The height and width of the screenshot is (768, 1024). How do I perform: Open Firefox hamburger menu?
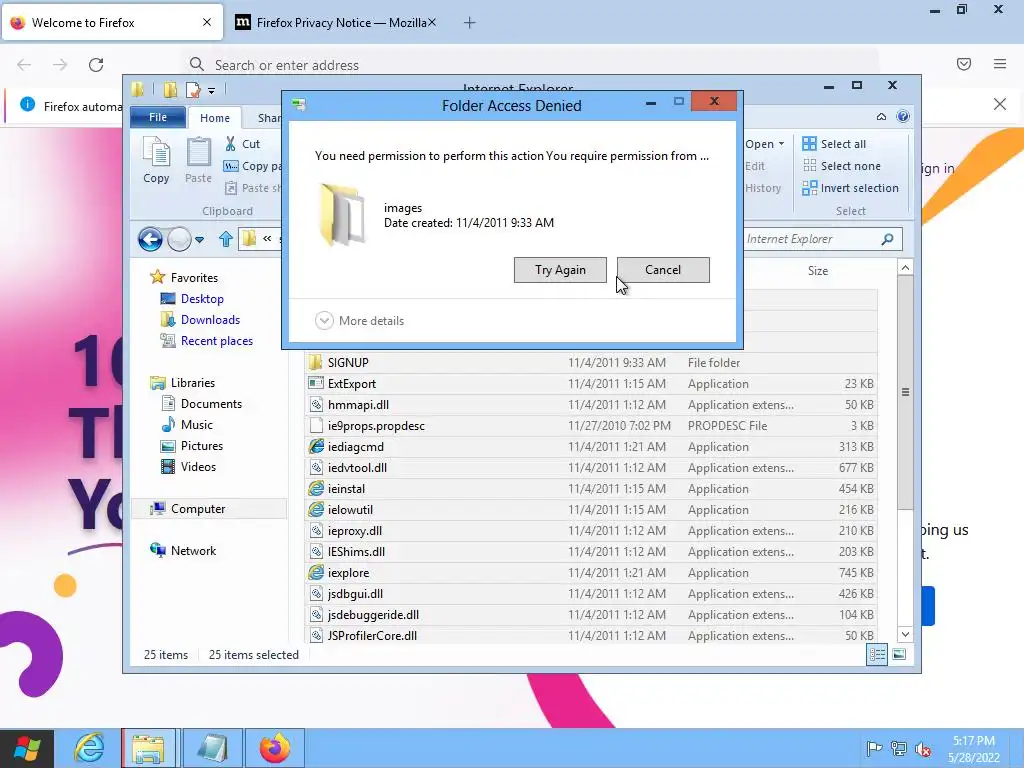(1000, 64)
